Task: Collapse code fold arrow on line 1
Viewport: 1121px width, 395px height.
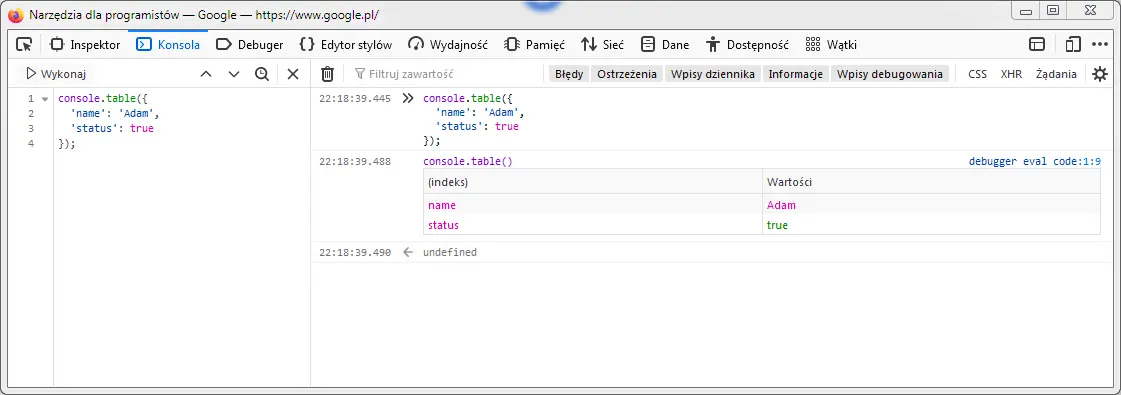Action: coord(45,99)
